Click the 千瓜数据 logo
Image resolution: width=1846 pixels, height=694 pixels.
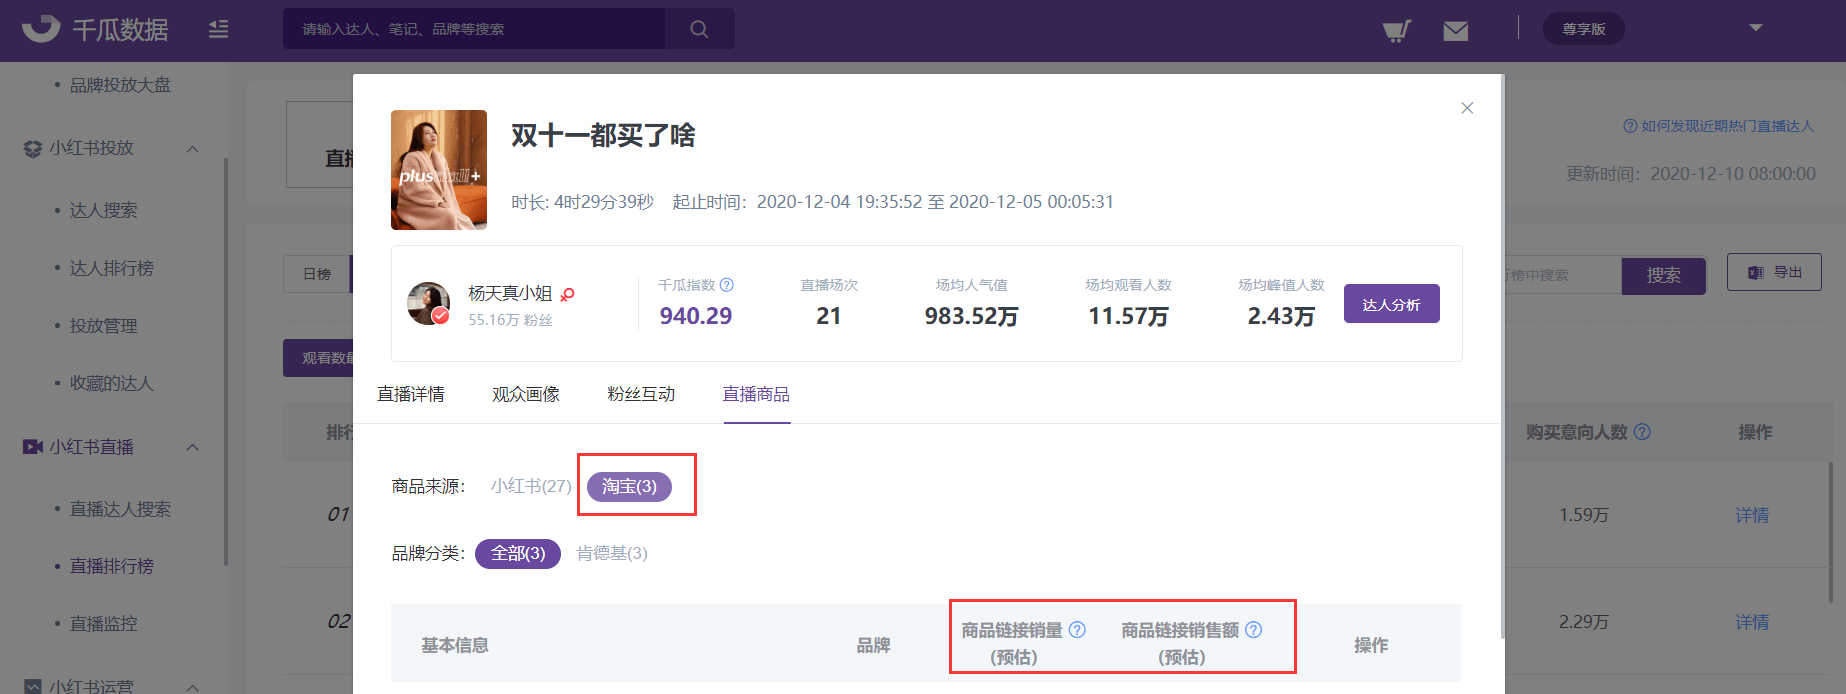95,29
